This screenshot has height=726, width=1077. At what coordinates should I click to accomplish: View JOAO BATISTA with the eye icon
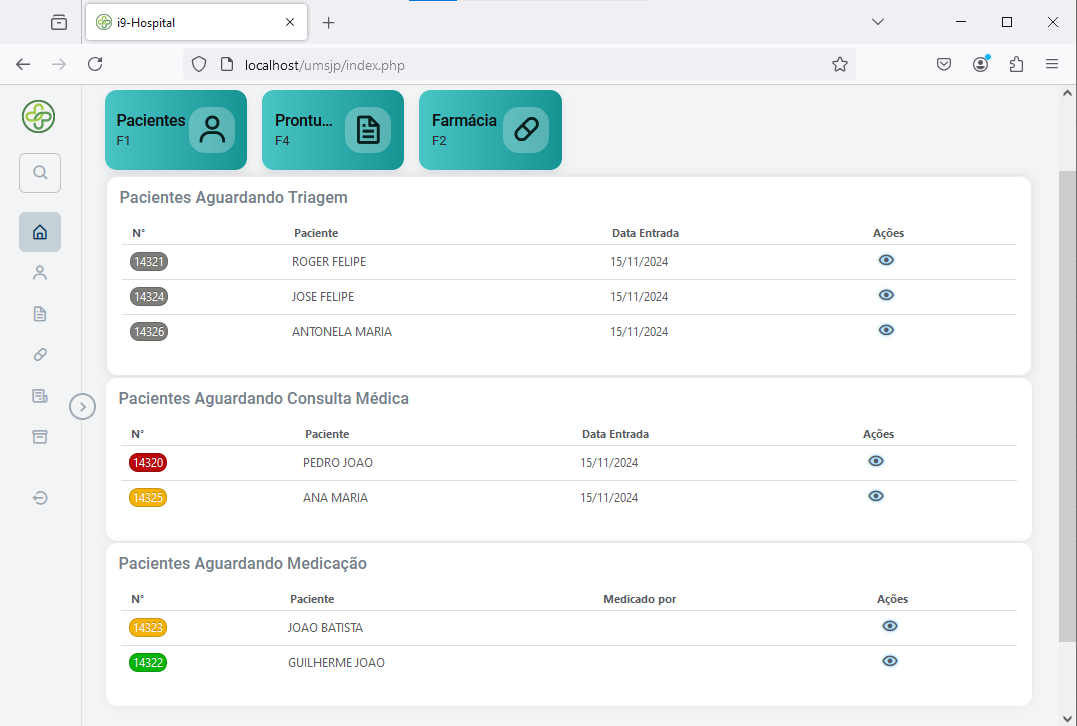click(889, 626)
